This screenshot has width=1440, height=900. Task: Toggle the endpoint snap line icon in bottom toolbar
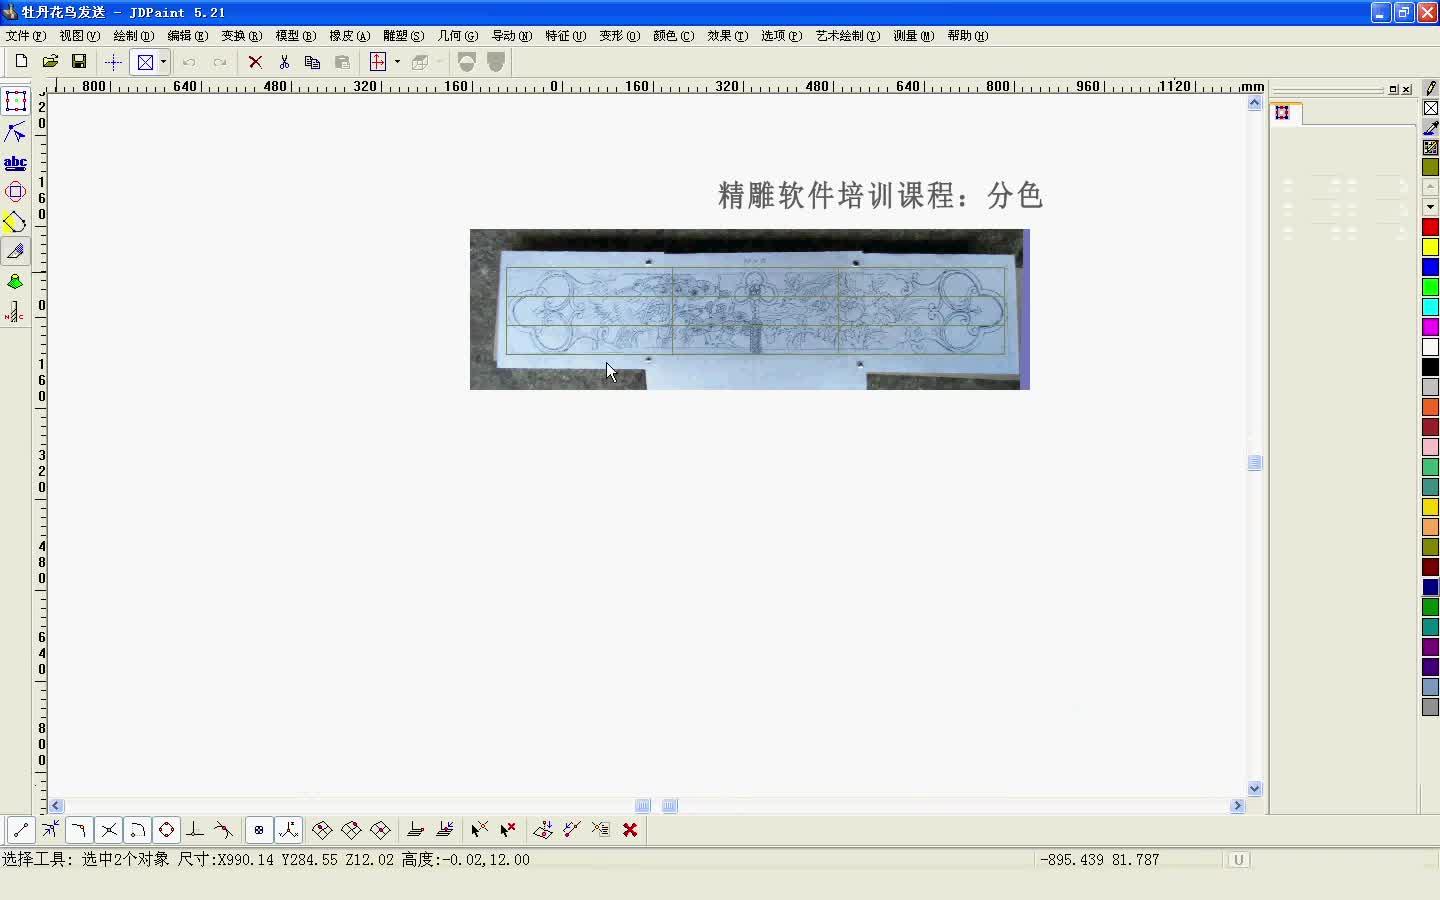click(21, 830)
